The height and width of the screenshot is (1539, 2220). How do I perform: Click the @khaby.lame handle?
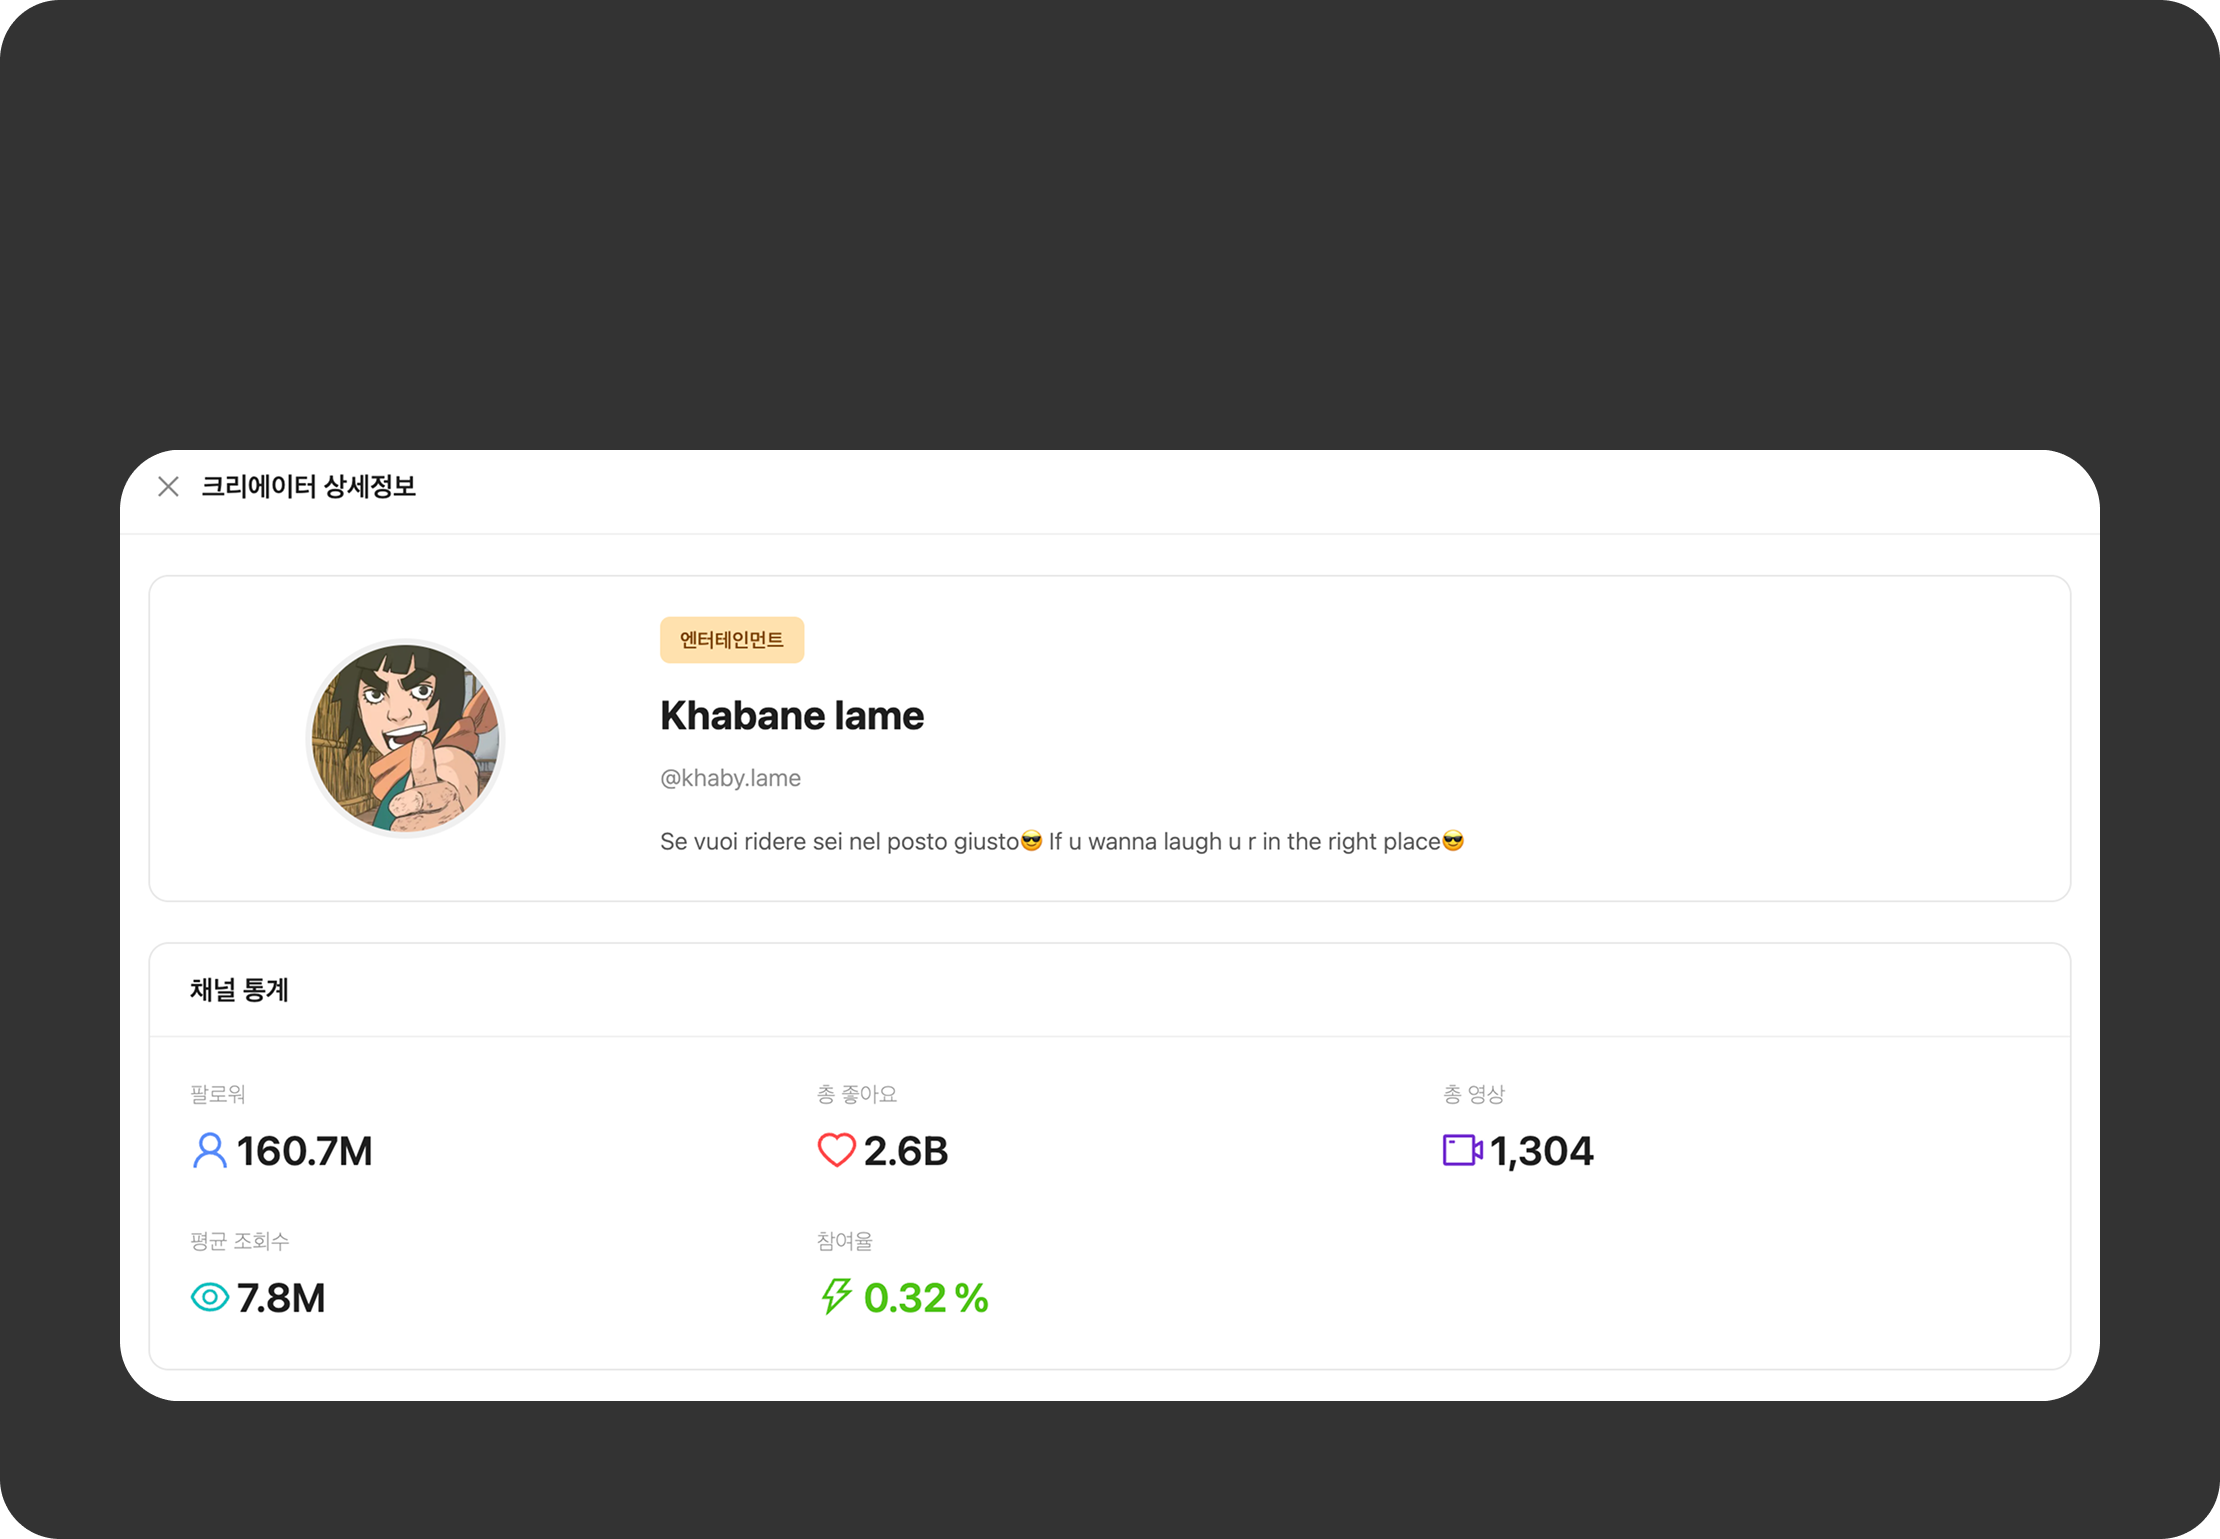point(730,778)
